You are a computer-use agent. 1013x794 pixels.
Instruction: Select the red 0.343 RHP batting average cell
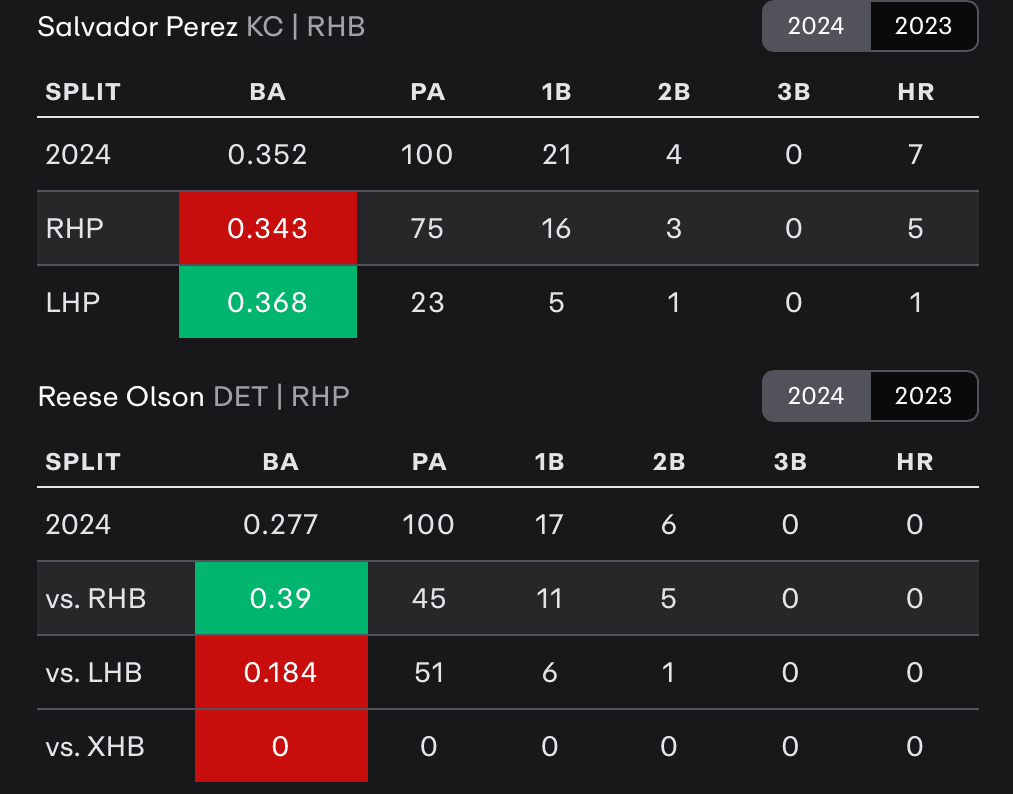pos(268,228)
